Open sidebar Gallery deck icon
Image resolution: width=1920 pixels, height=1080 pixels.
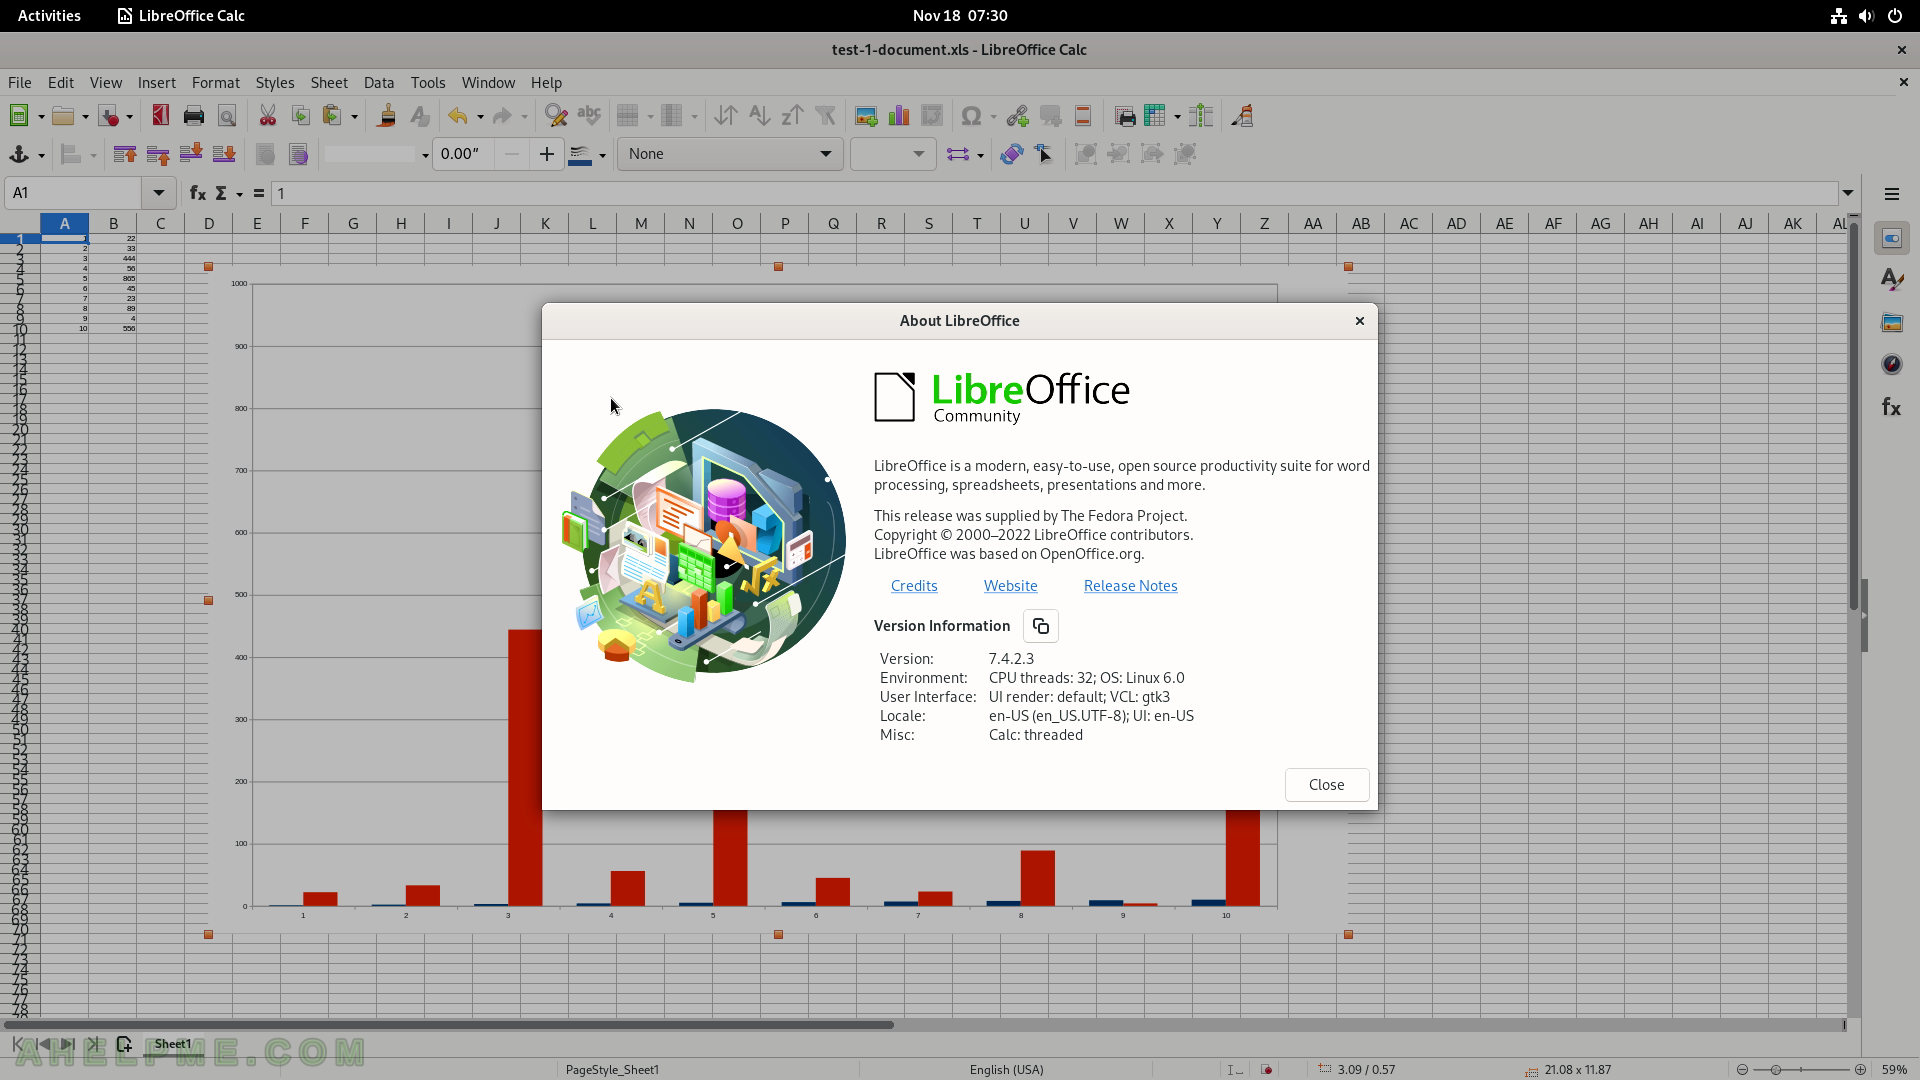coord(1892,322)
